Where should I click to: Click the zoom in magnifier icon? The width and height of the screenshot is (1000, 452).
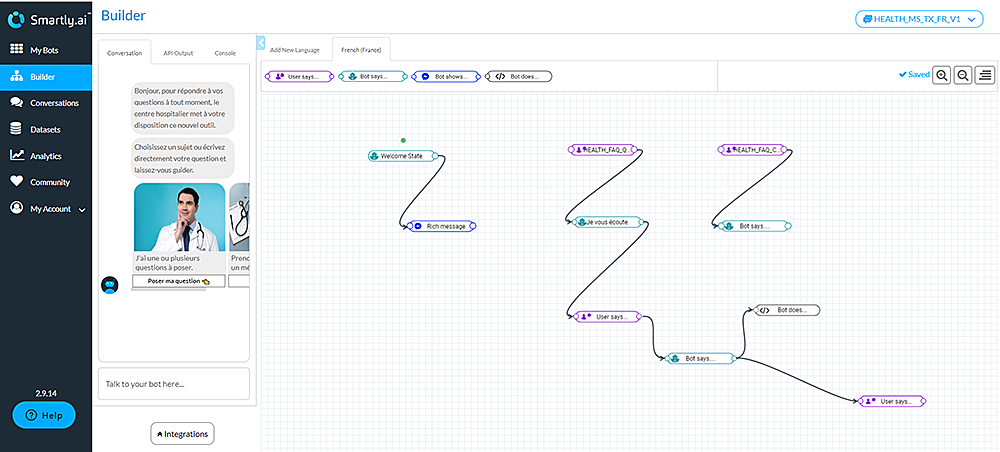[x=941, y=75]
